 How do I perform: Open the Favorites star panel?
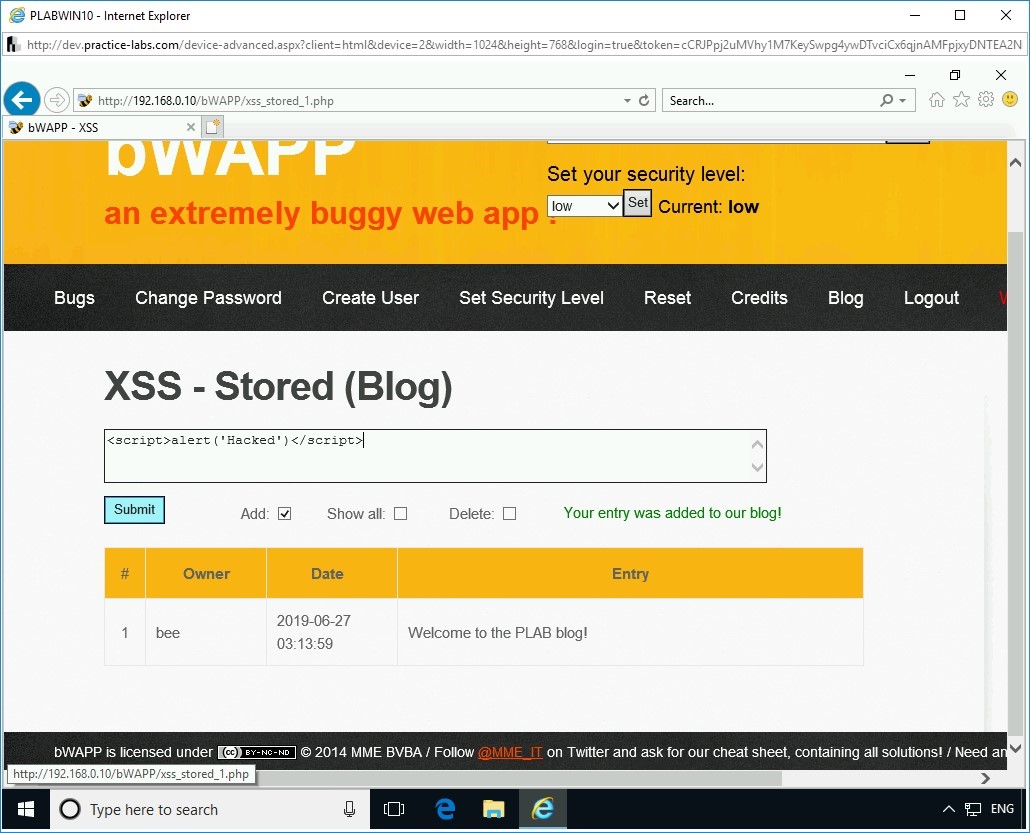click(961, 99)
